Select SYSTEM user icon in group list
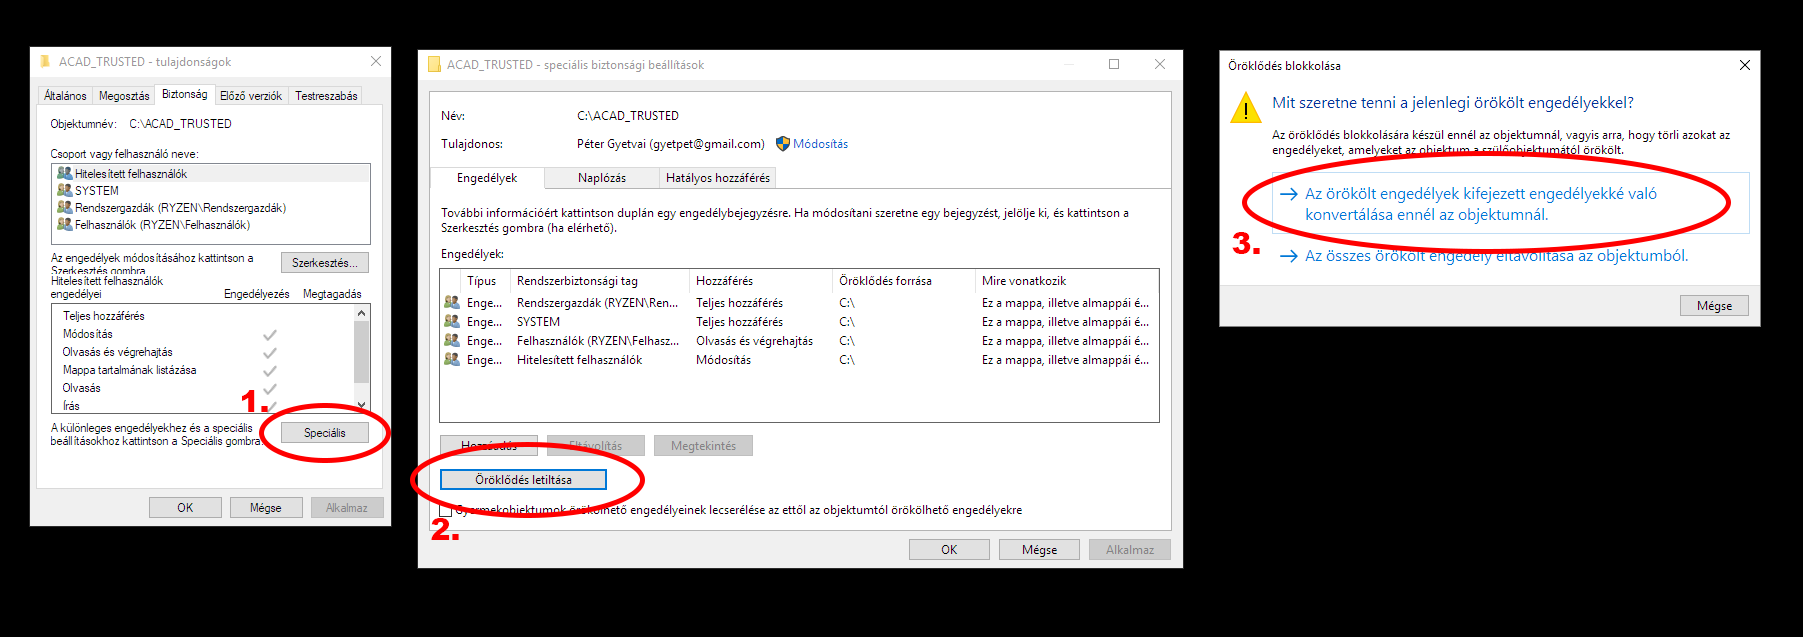1803x637 pixels. pos(64,190)
